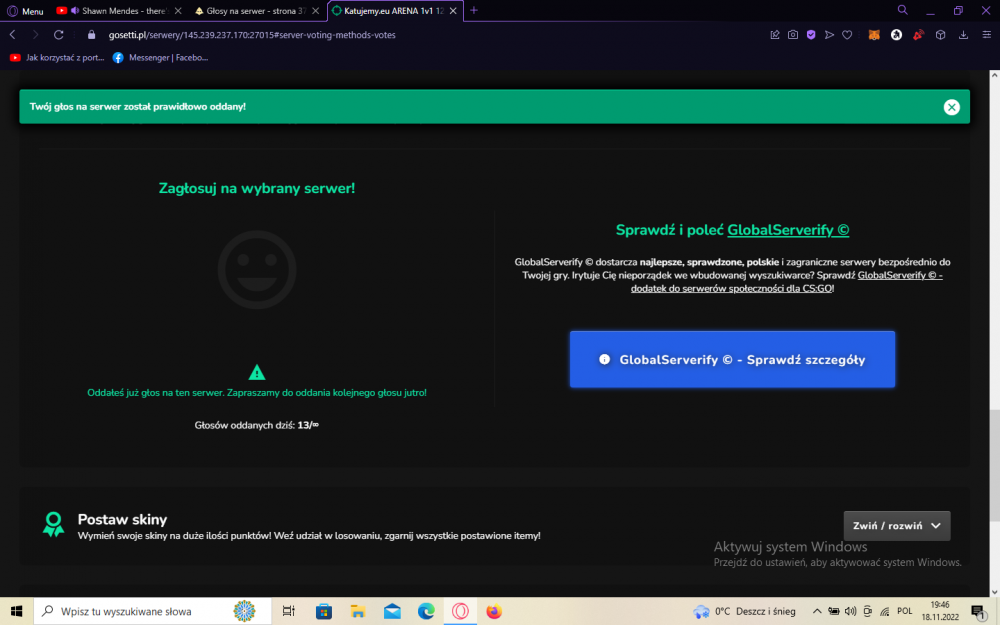Open the volume control in system tray
This screenshot has height=625, width=1000.
coord(850,611)
